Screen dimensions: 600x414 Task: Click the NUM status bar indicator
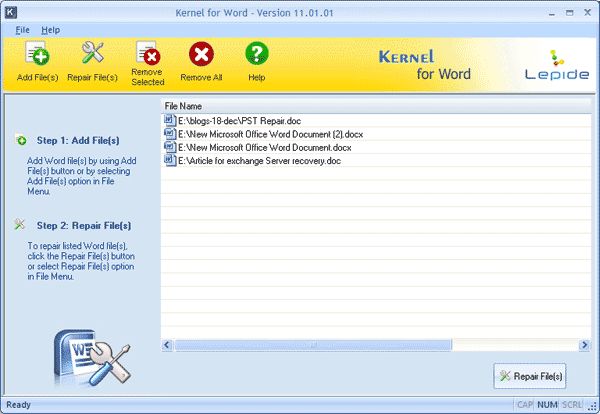(547, 404)
